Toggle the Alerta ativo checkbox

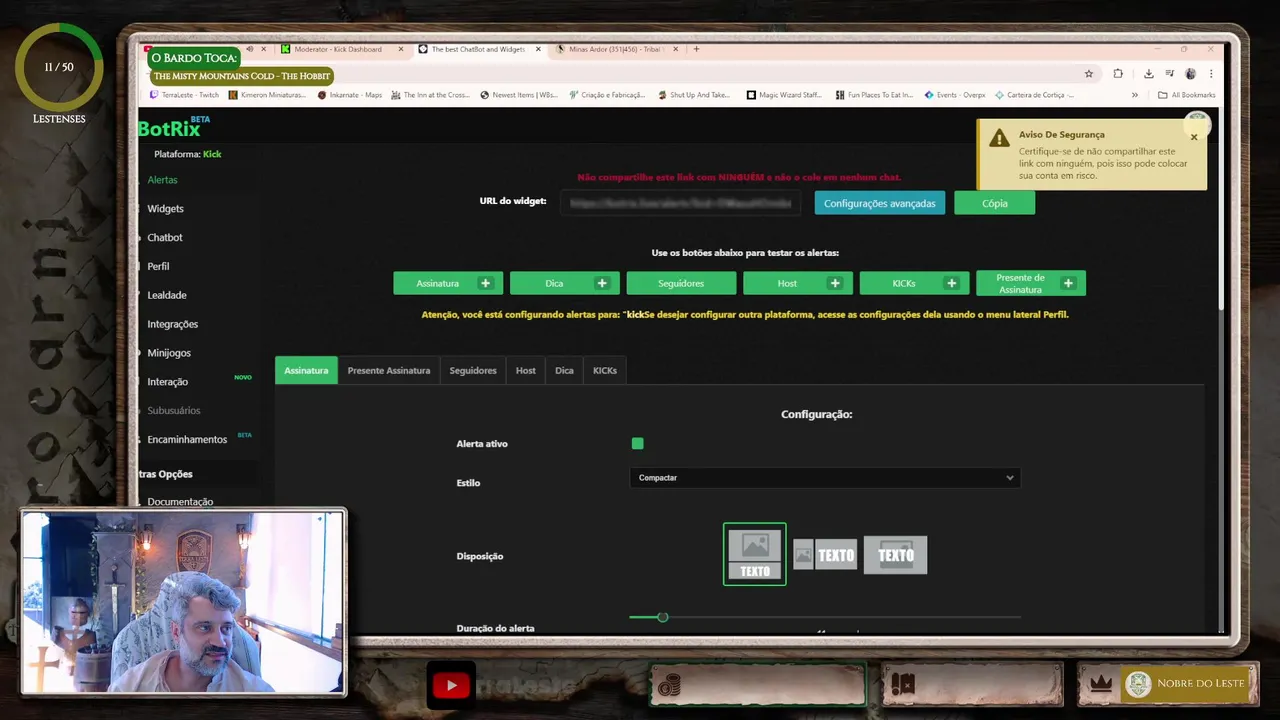click(637, 443)
